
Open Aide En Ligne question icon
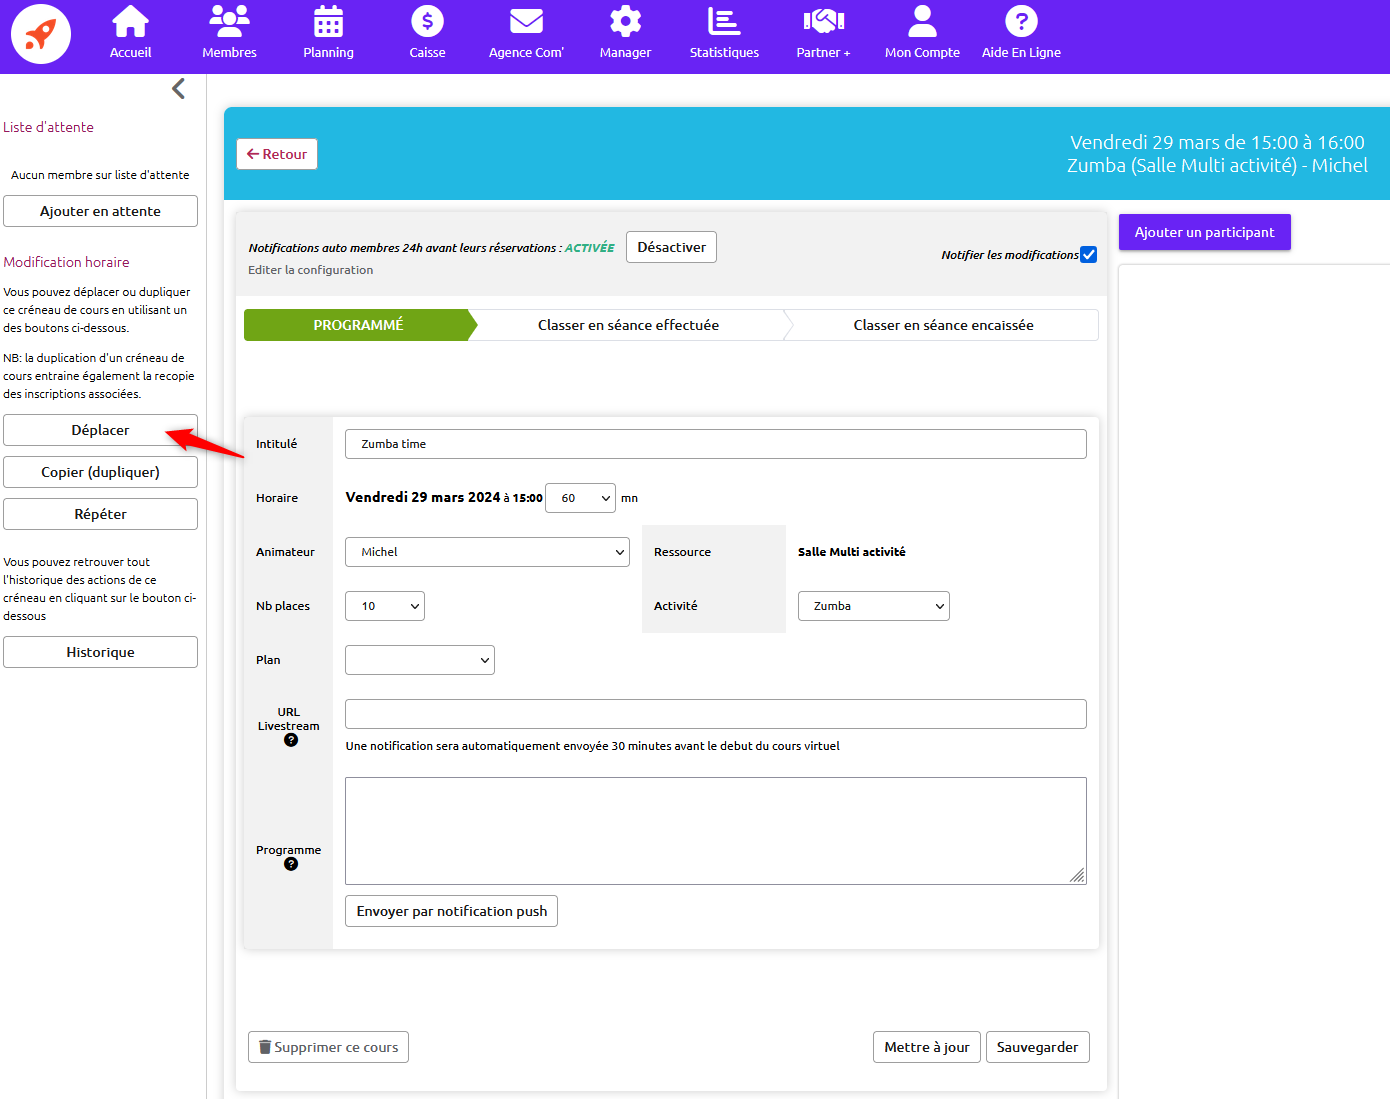click(1021, 22)
